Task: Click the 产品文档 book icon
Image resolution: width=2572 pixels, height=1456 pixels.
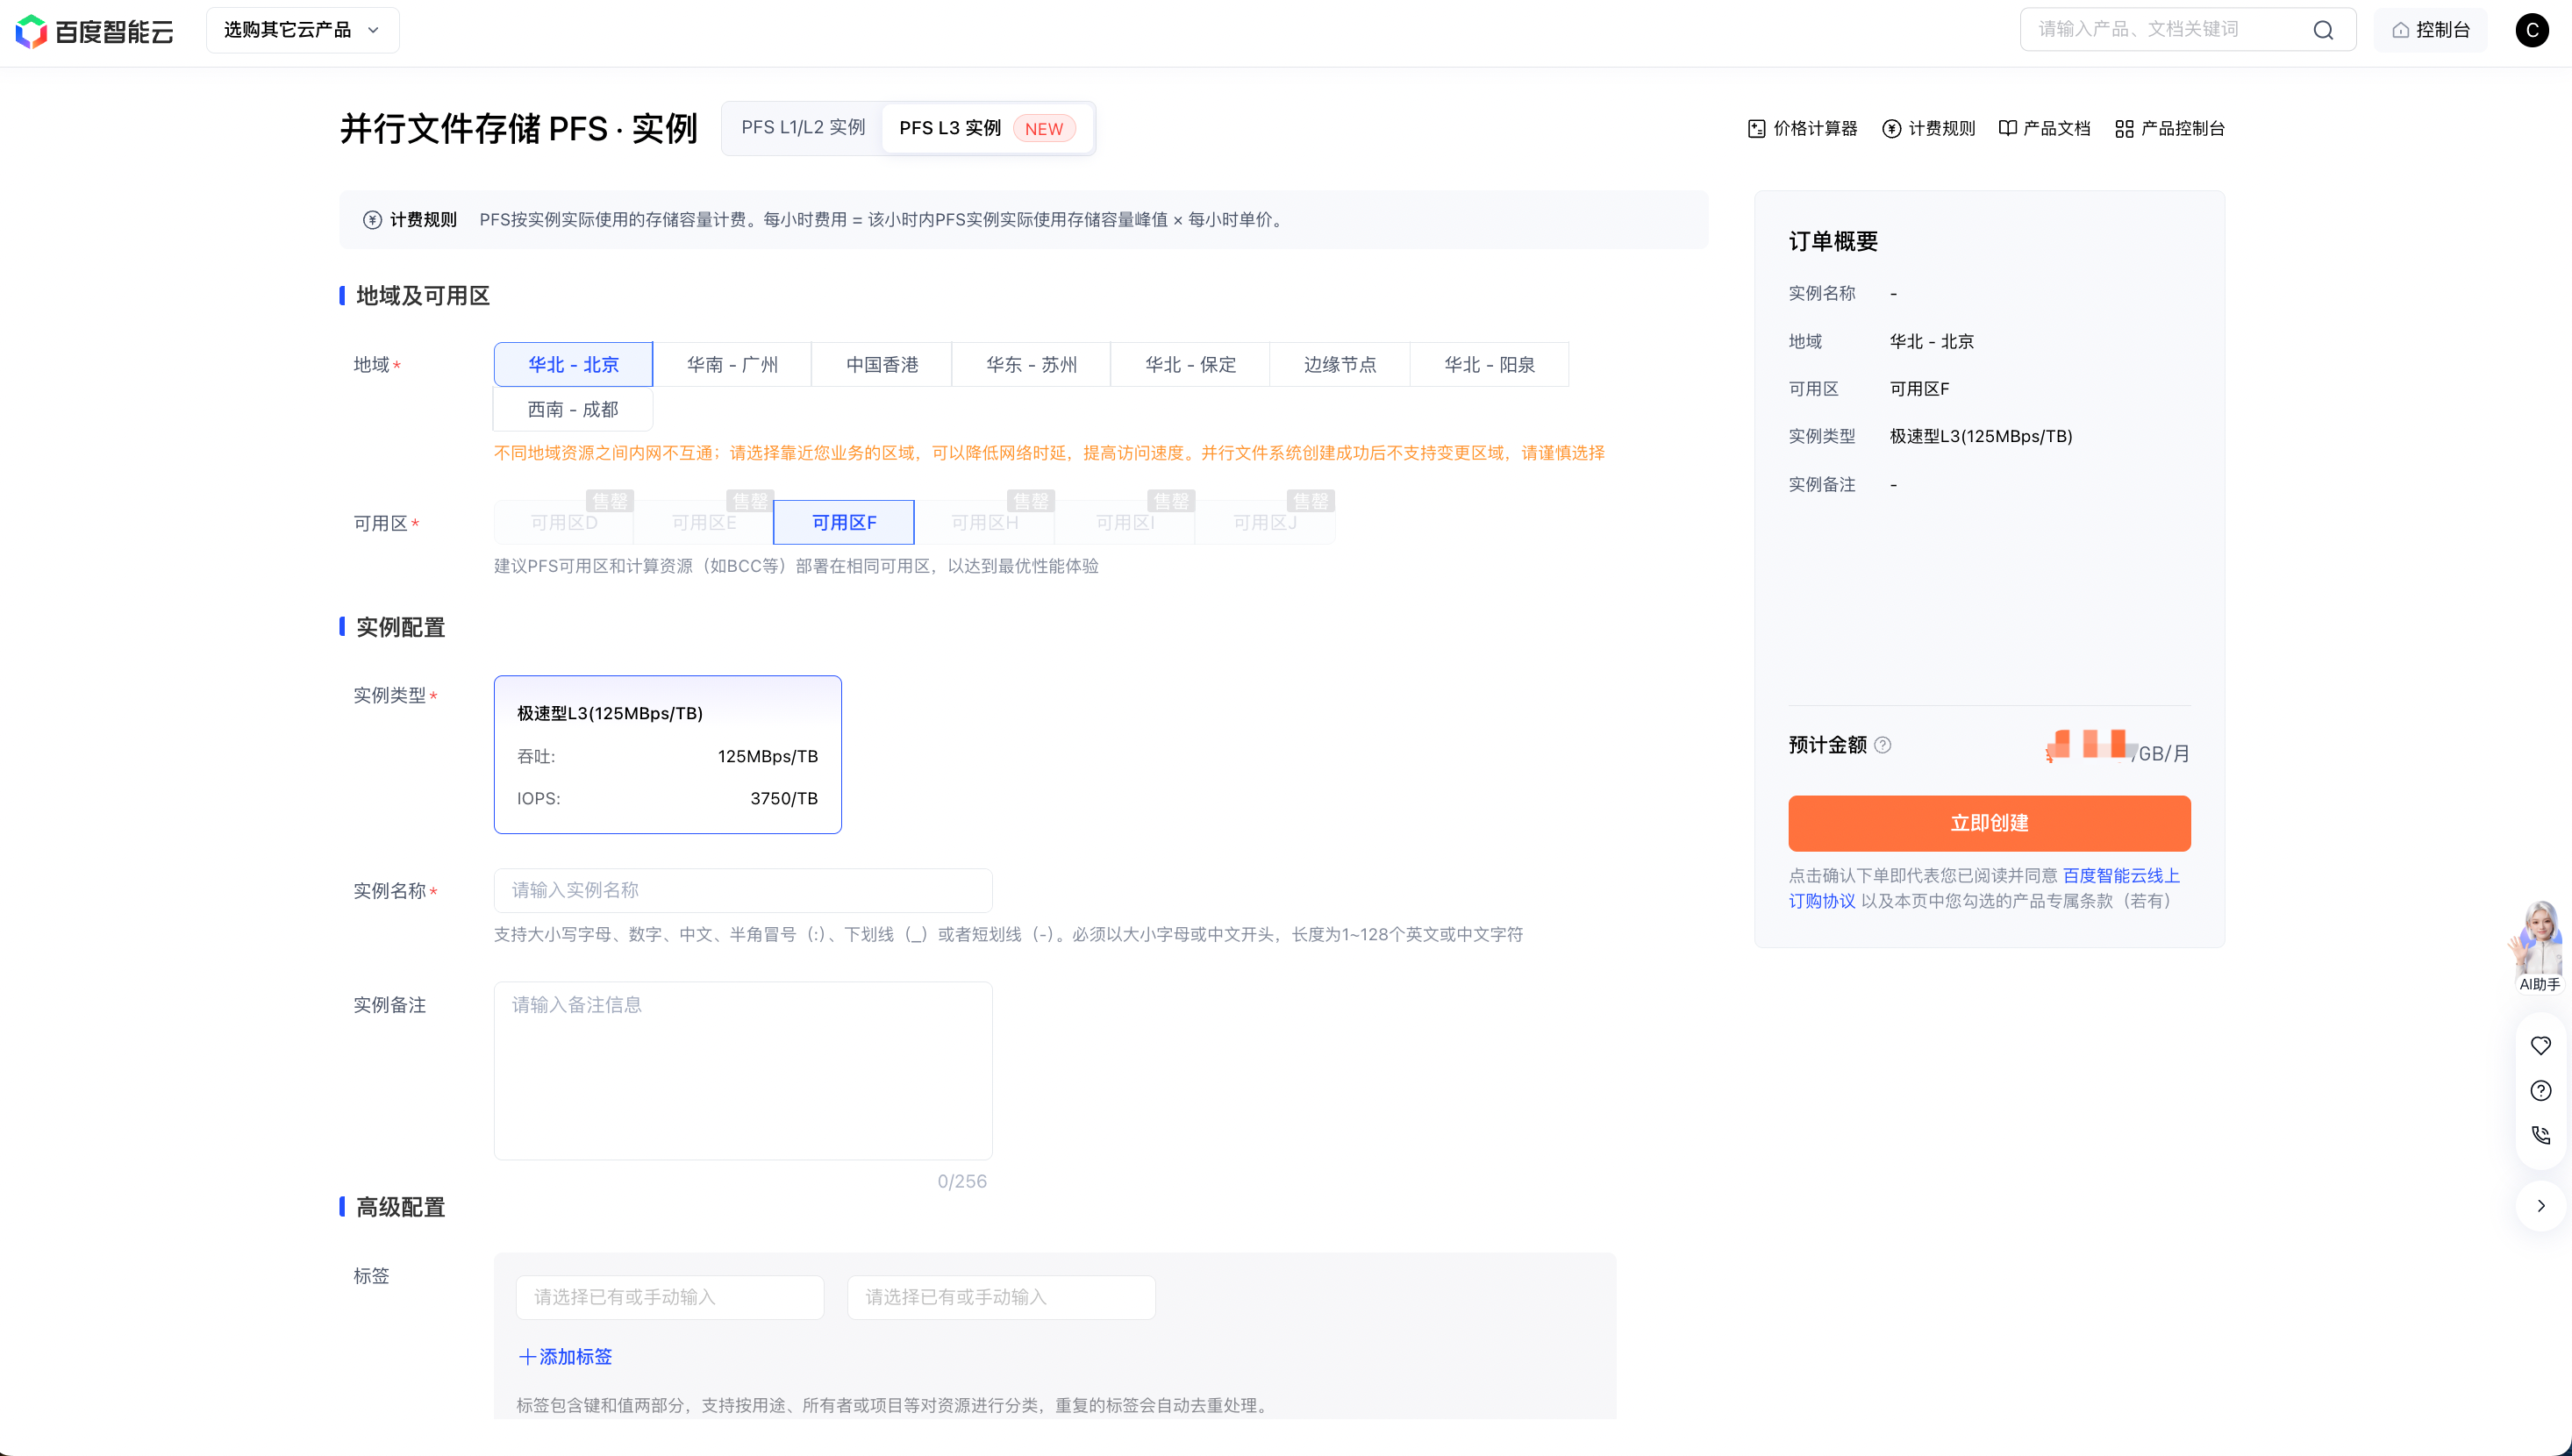Action: coord(2007,128)
